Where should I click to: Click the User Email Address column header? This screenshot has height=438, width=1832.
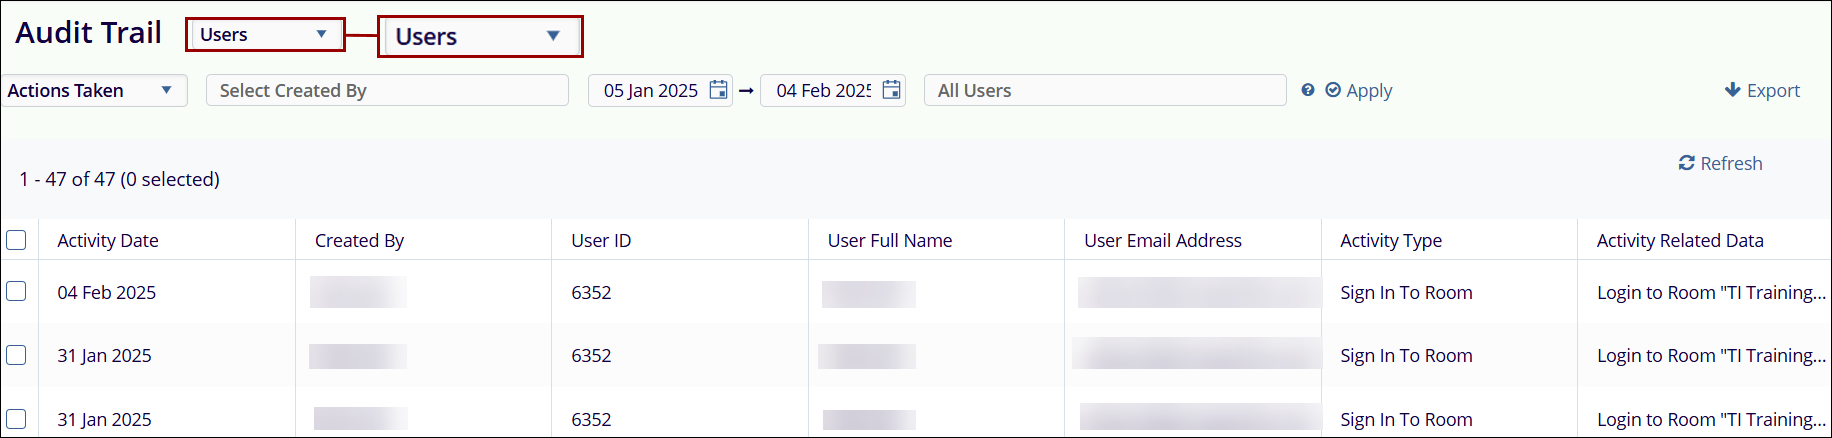tap(1163, 241)
